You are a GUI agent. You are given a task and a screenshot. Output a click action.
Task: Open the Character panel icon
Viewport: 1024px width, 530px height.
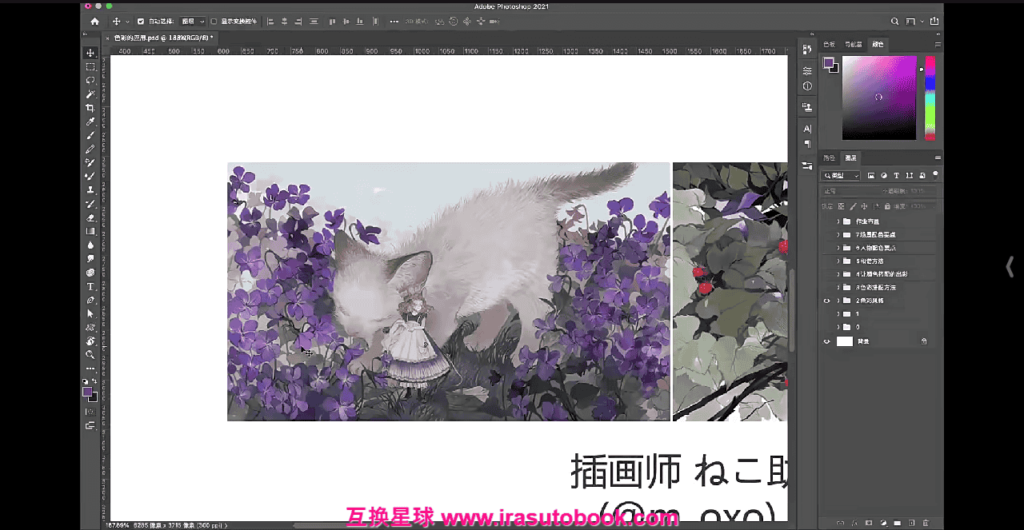[x=807, y=129]
